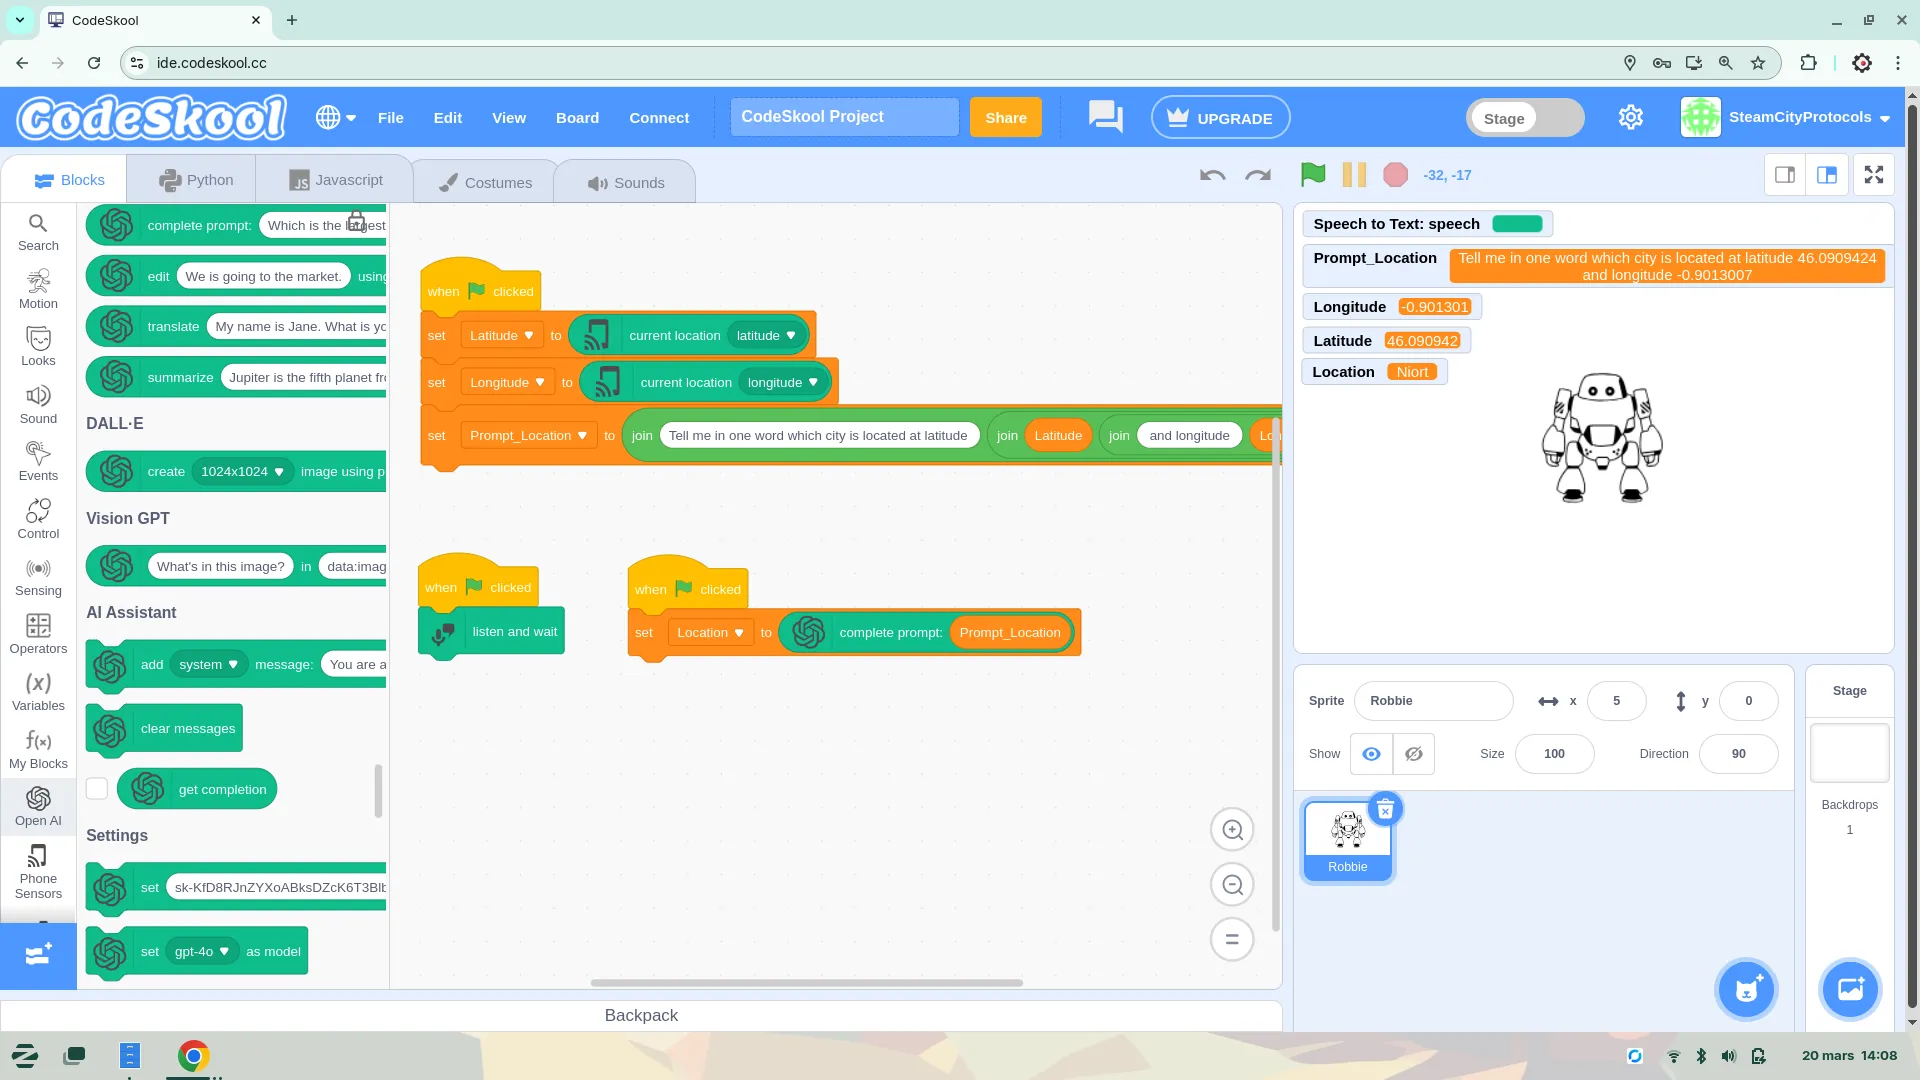Hide the sprite with crossed-eye button
This screenshot has height=1080, width=1920.
(x=1413, y=754)
